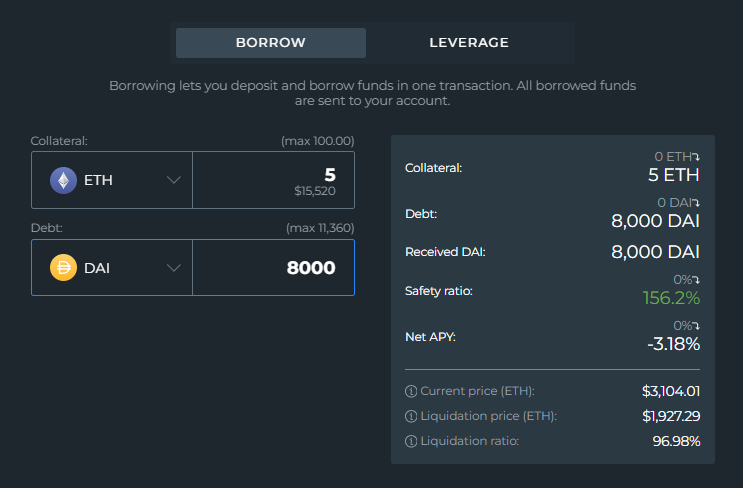Click the 156.2% safety ratio value
Screen dimensions: 743x488
673,298
